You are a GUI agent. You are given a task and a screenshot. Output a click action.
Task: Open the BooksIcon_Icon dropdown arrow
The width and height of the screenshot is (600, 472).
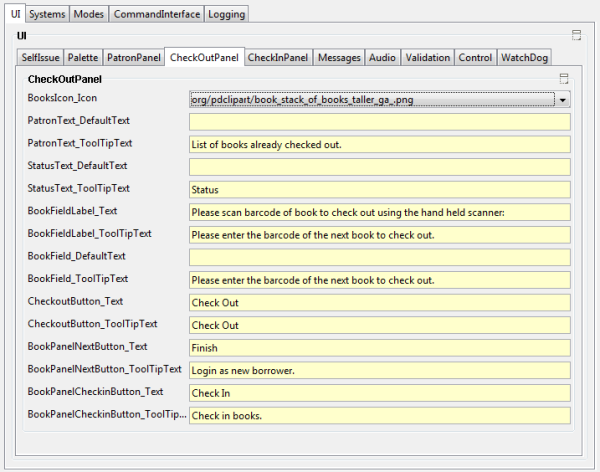[x=563, y=100]
